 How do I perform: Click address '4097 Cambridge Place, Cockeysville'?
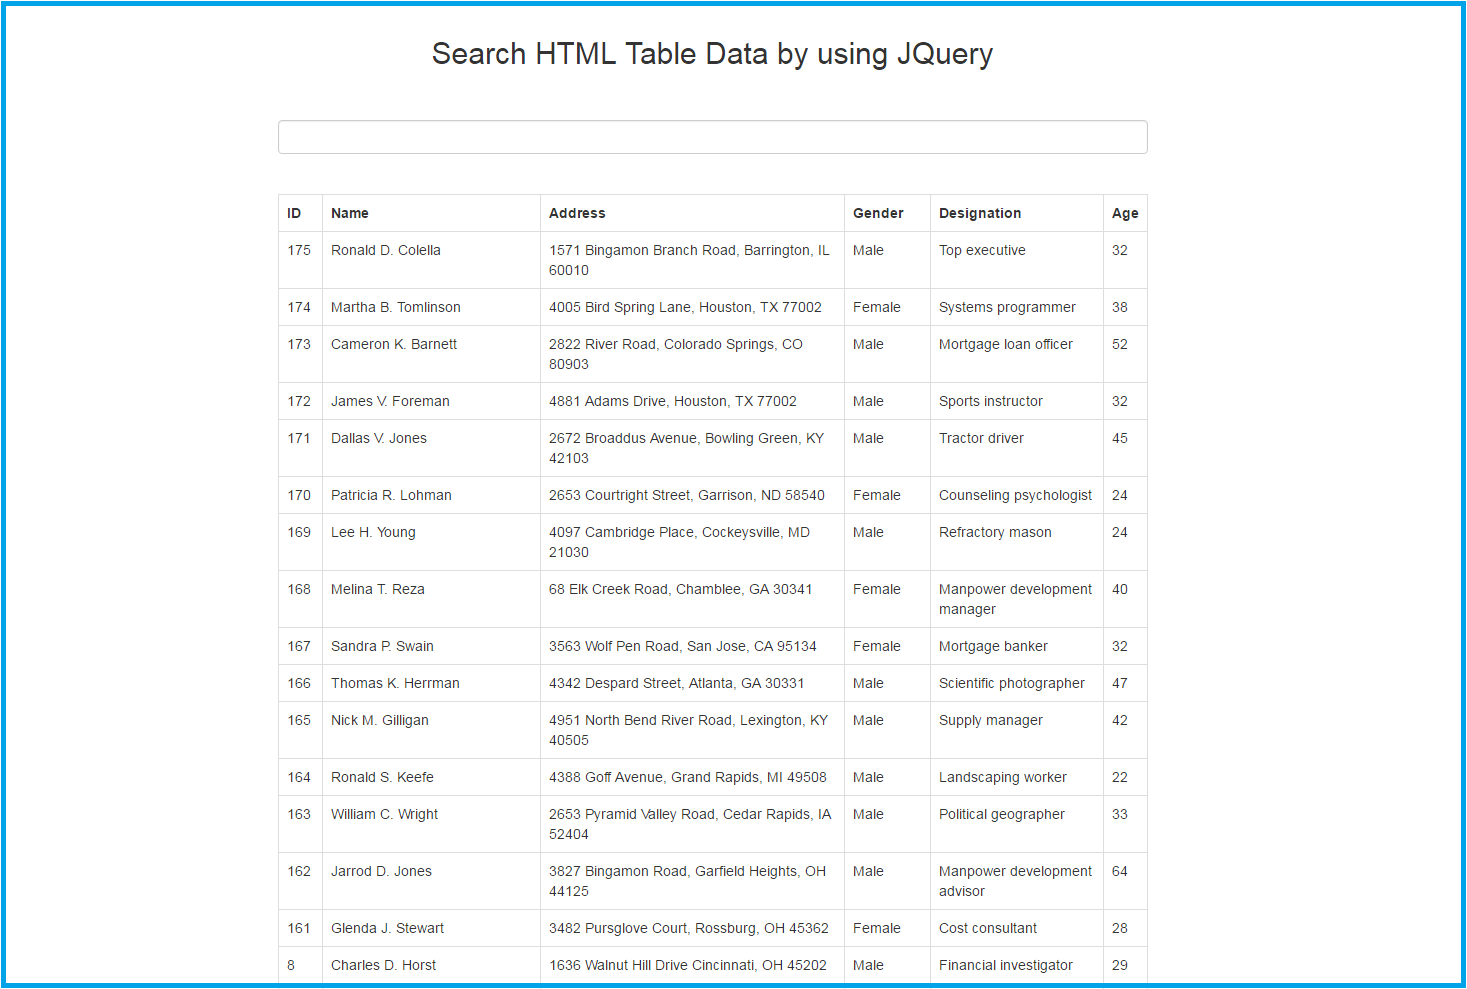tap(679, 542)
